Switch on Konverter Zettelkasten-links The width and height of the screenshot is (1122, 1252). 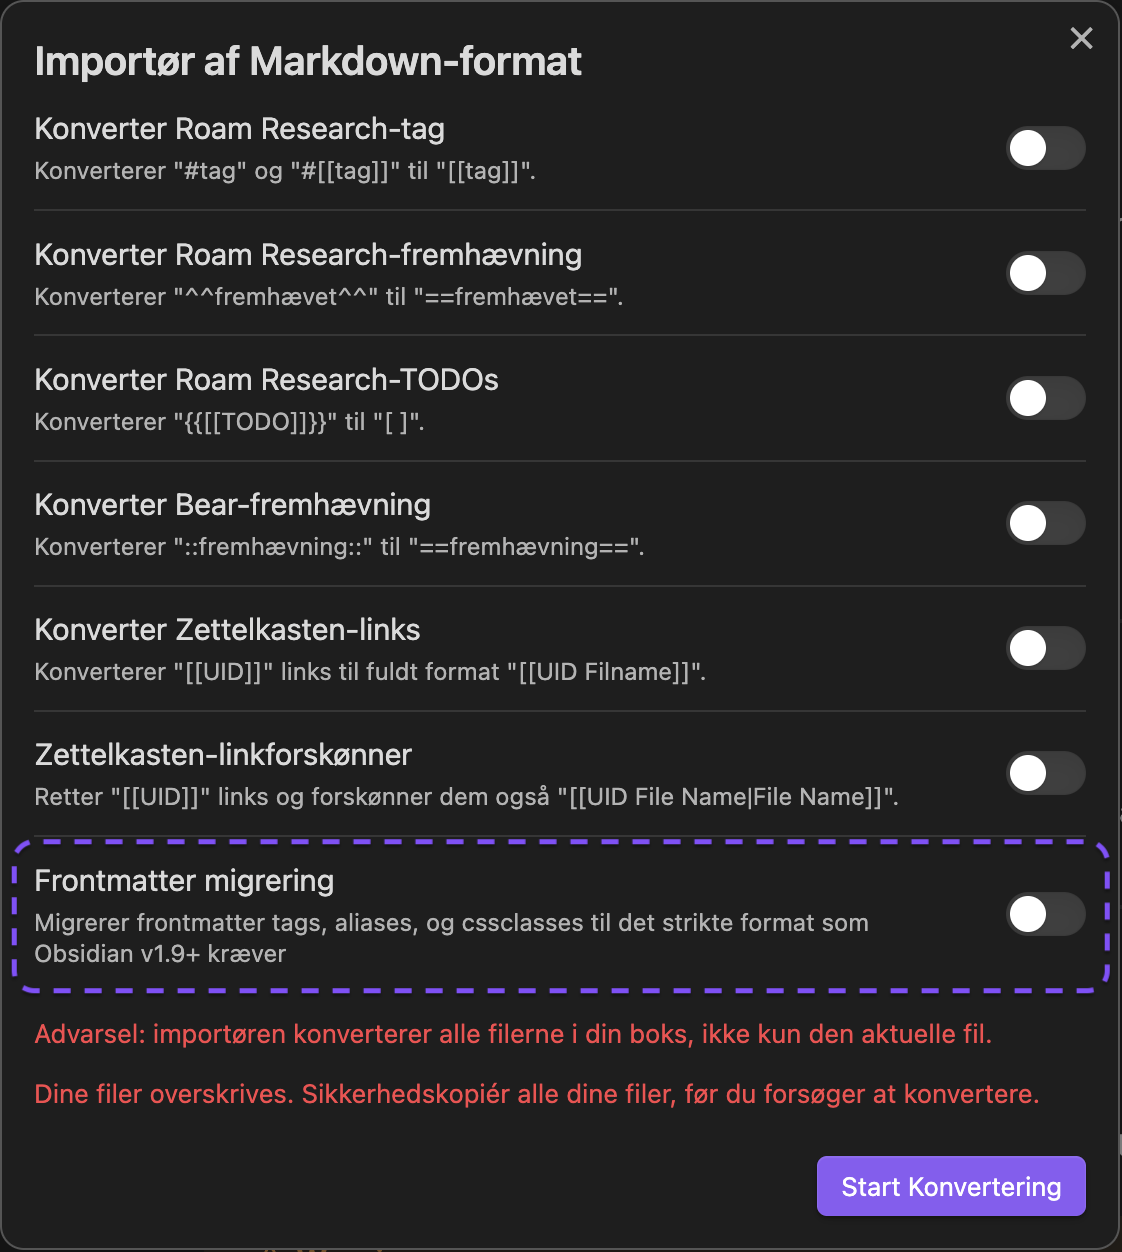[x=1045, y=648]
